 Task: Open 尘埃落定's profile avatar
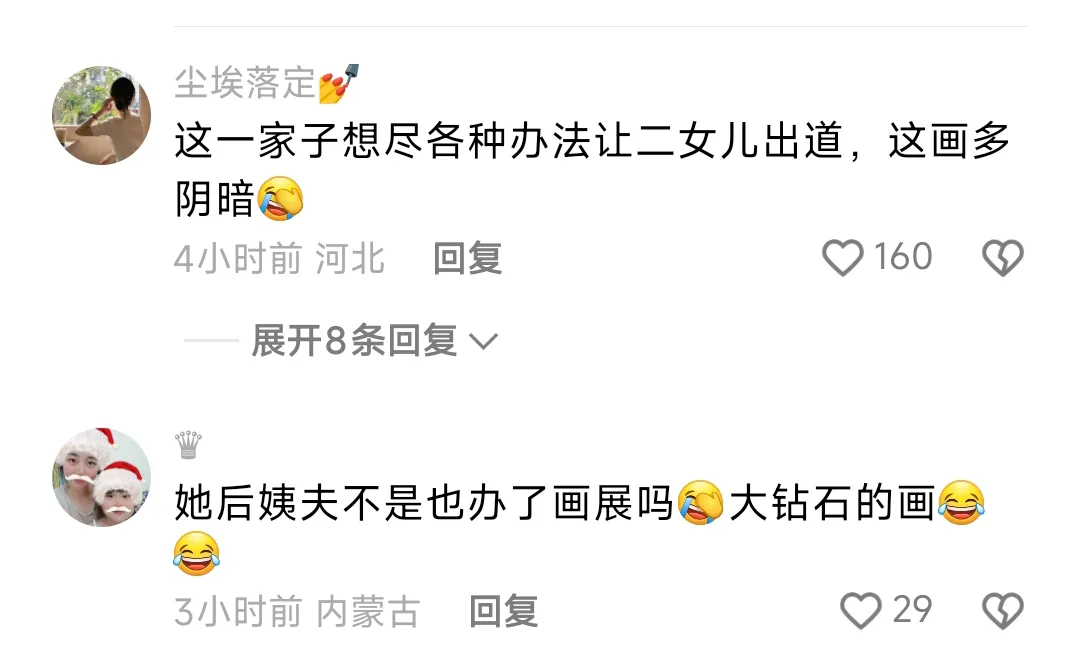click(102, 115)
